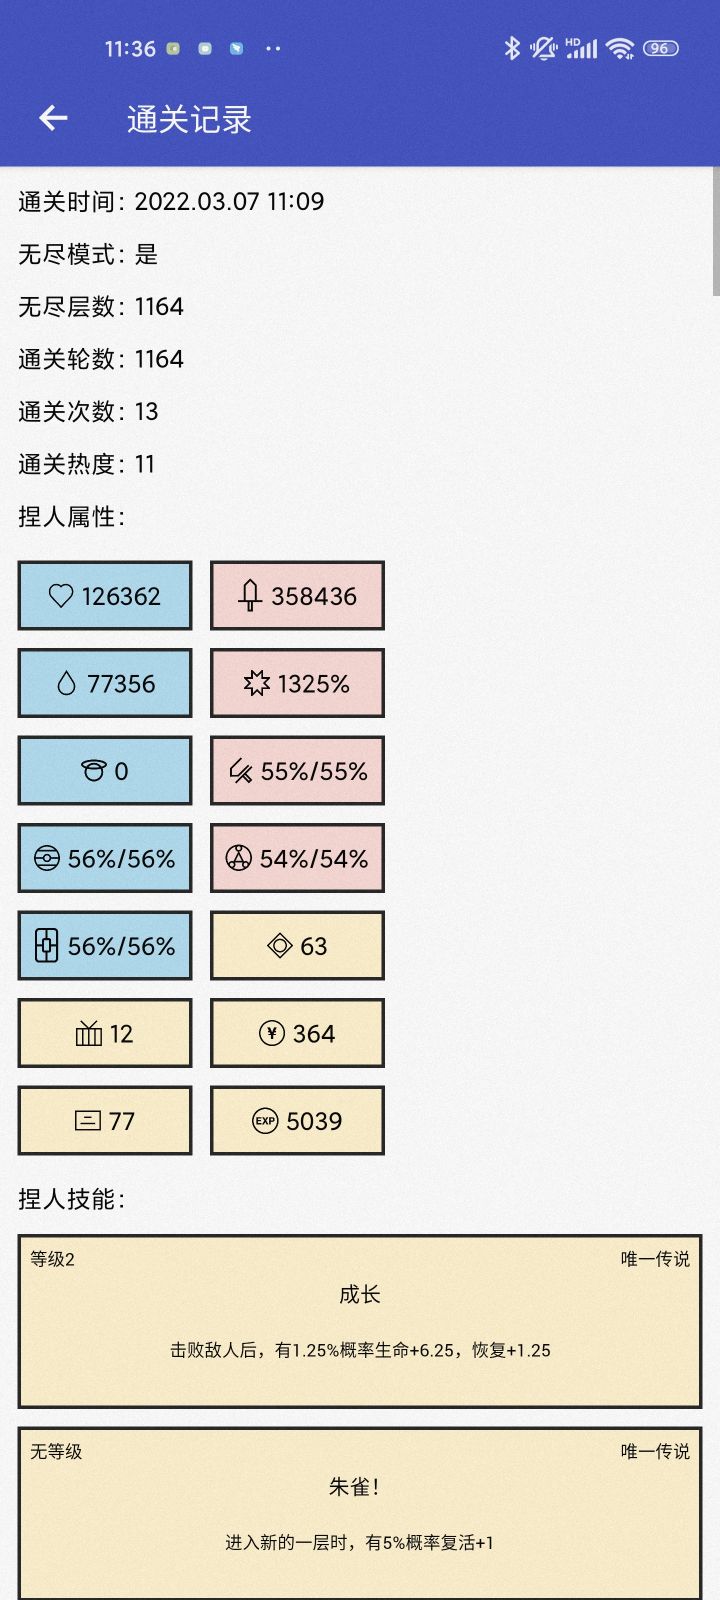Tap the back arrow button
The height and width of the screenshot is (1600, 720).
pos(53,119)
